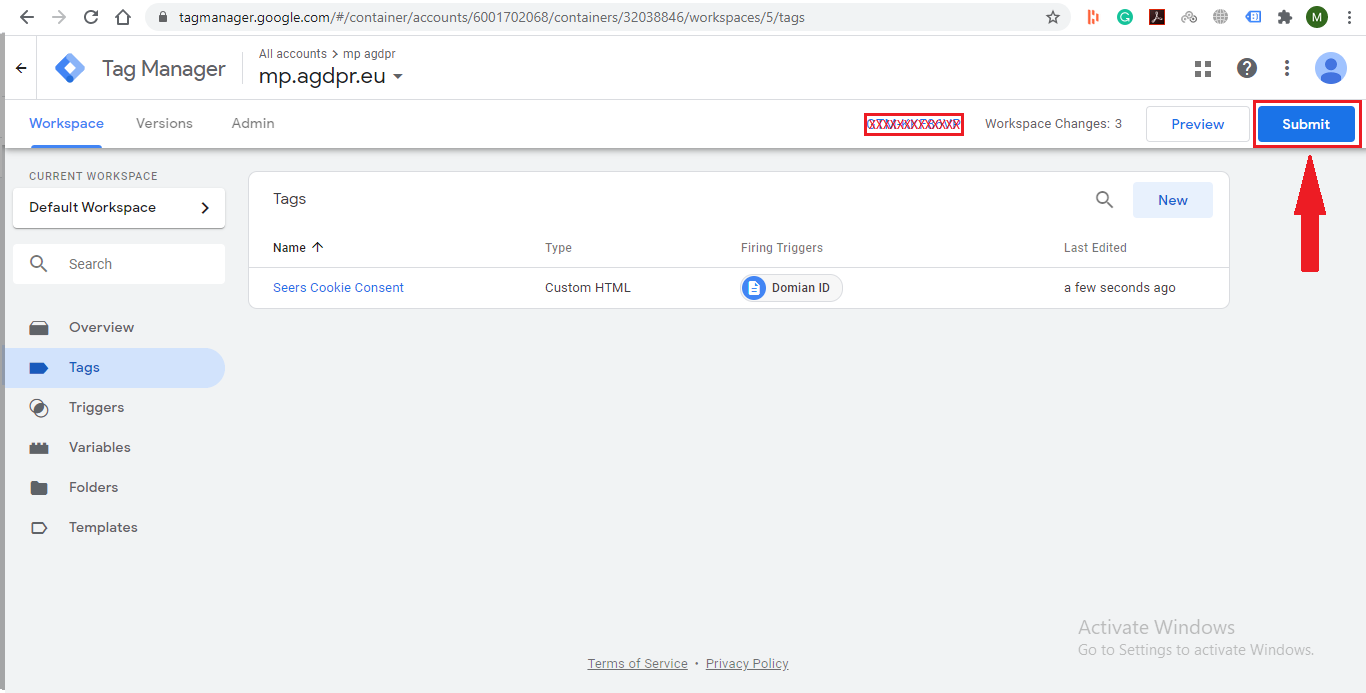Click the Preview button
Viewport: 1366px width, 693px height.
tap(1198, 124)
